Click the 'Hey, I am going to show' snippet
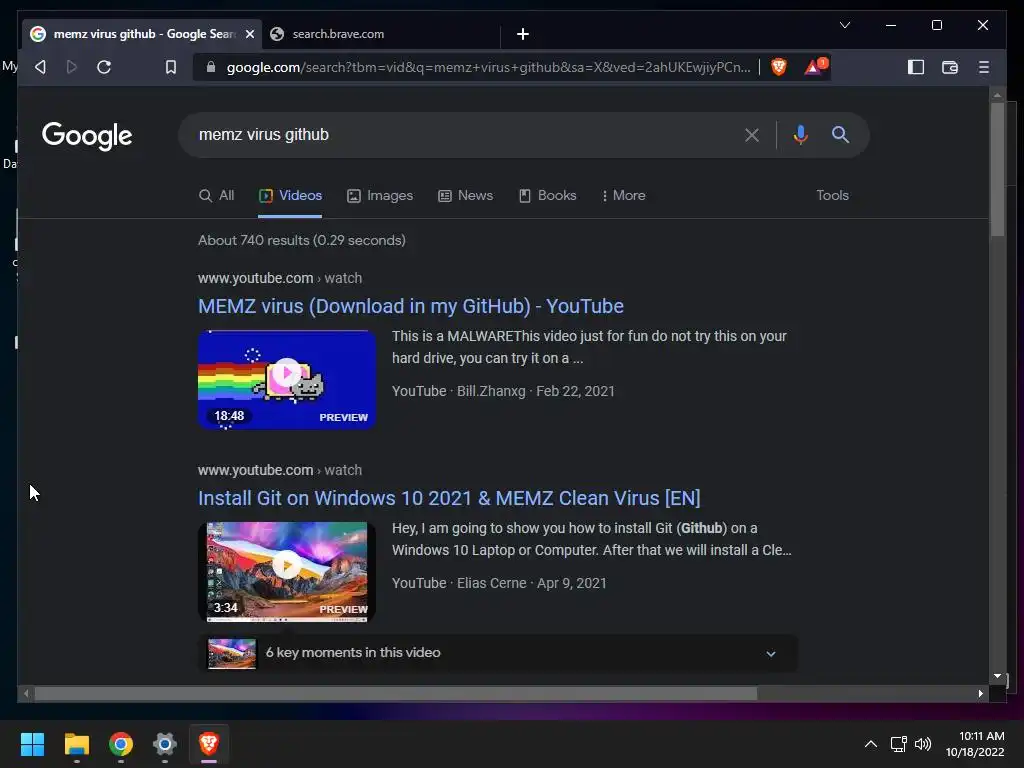Viewport: 1024px width, 768px height. click(592, 539)
